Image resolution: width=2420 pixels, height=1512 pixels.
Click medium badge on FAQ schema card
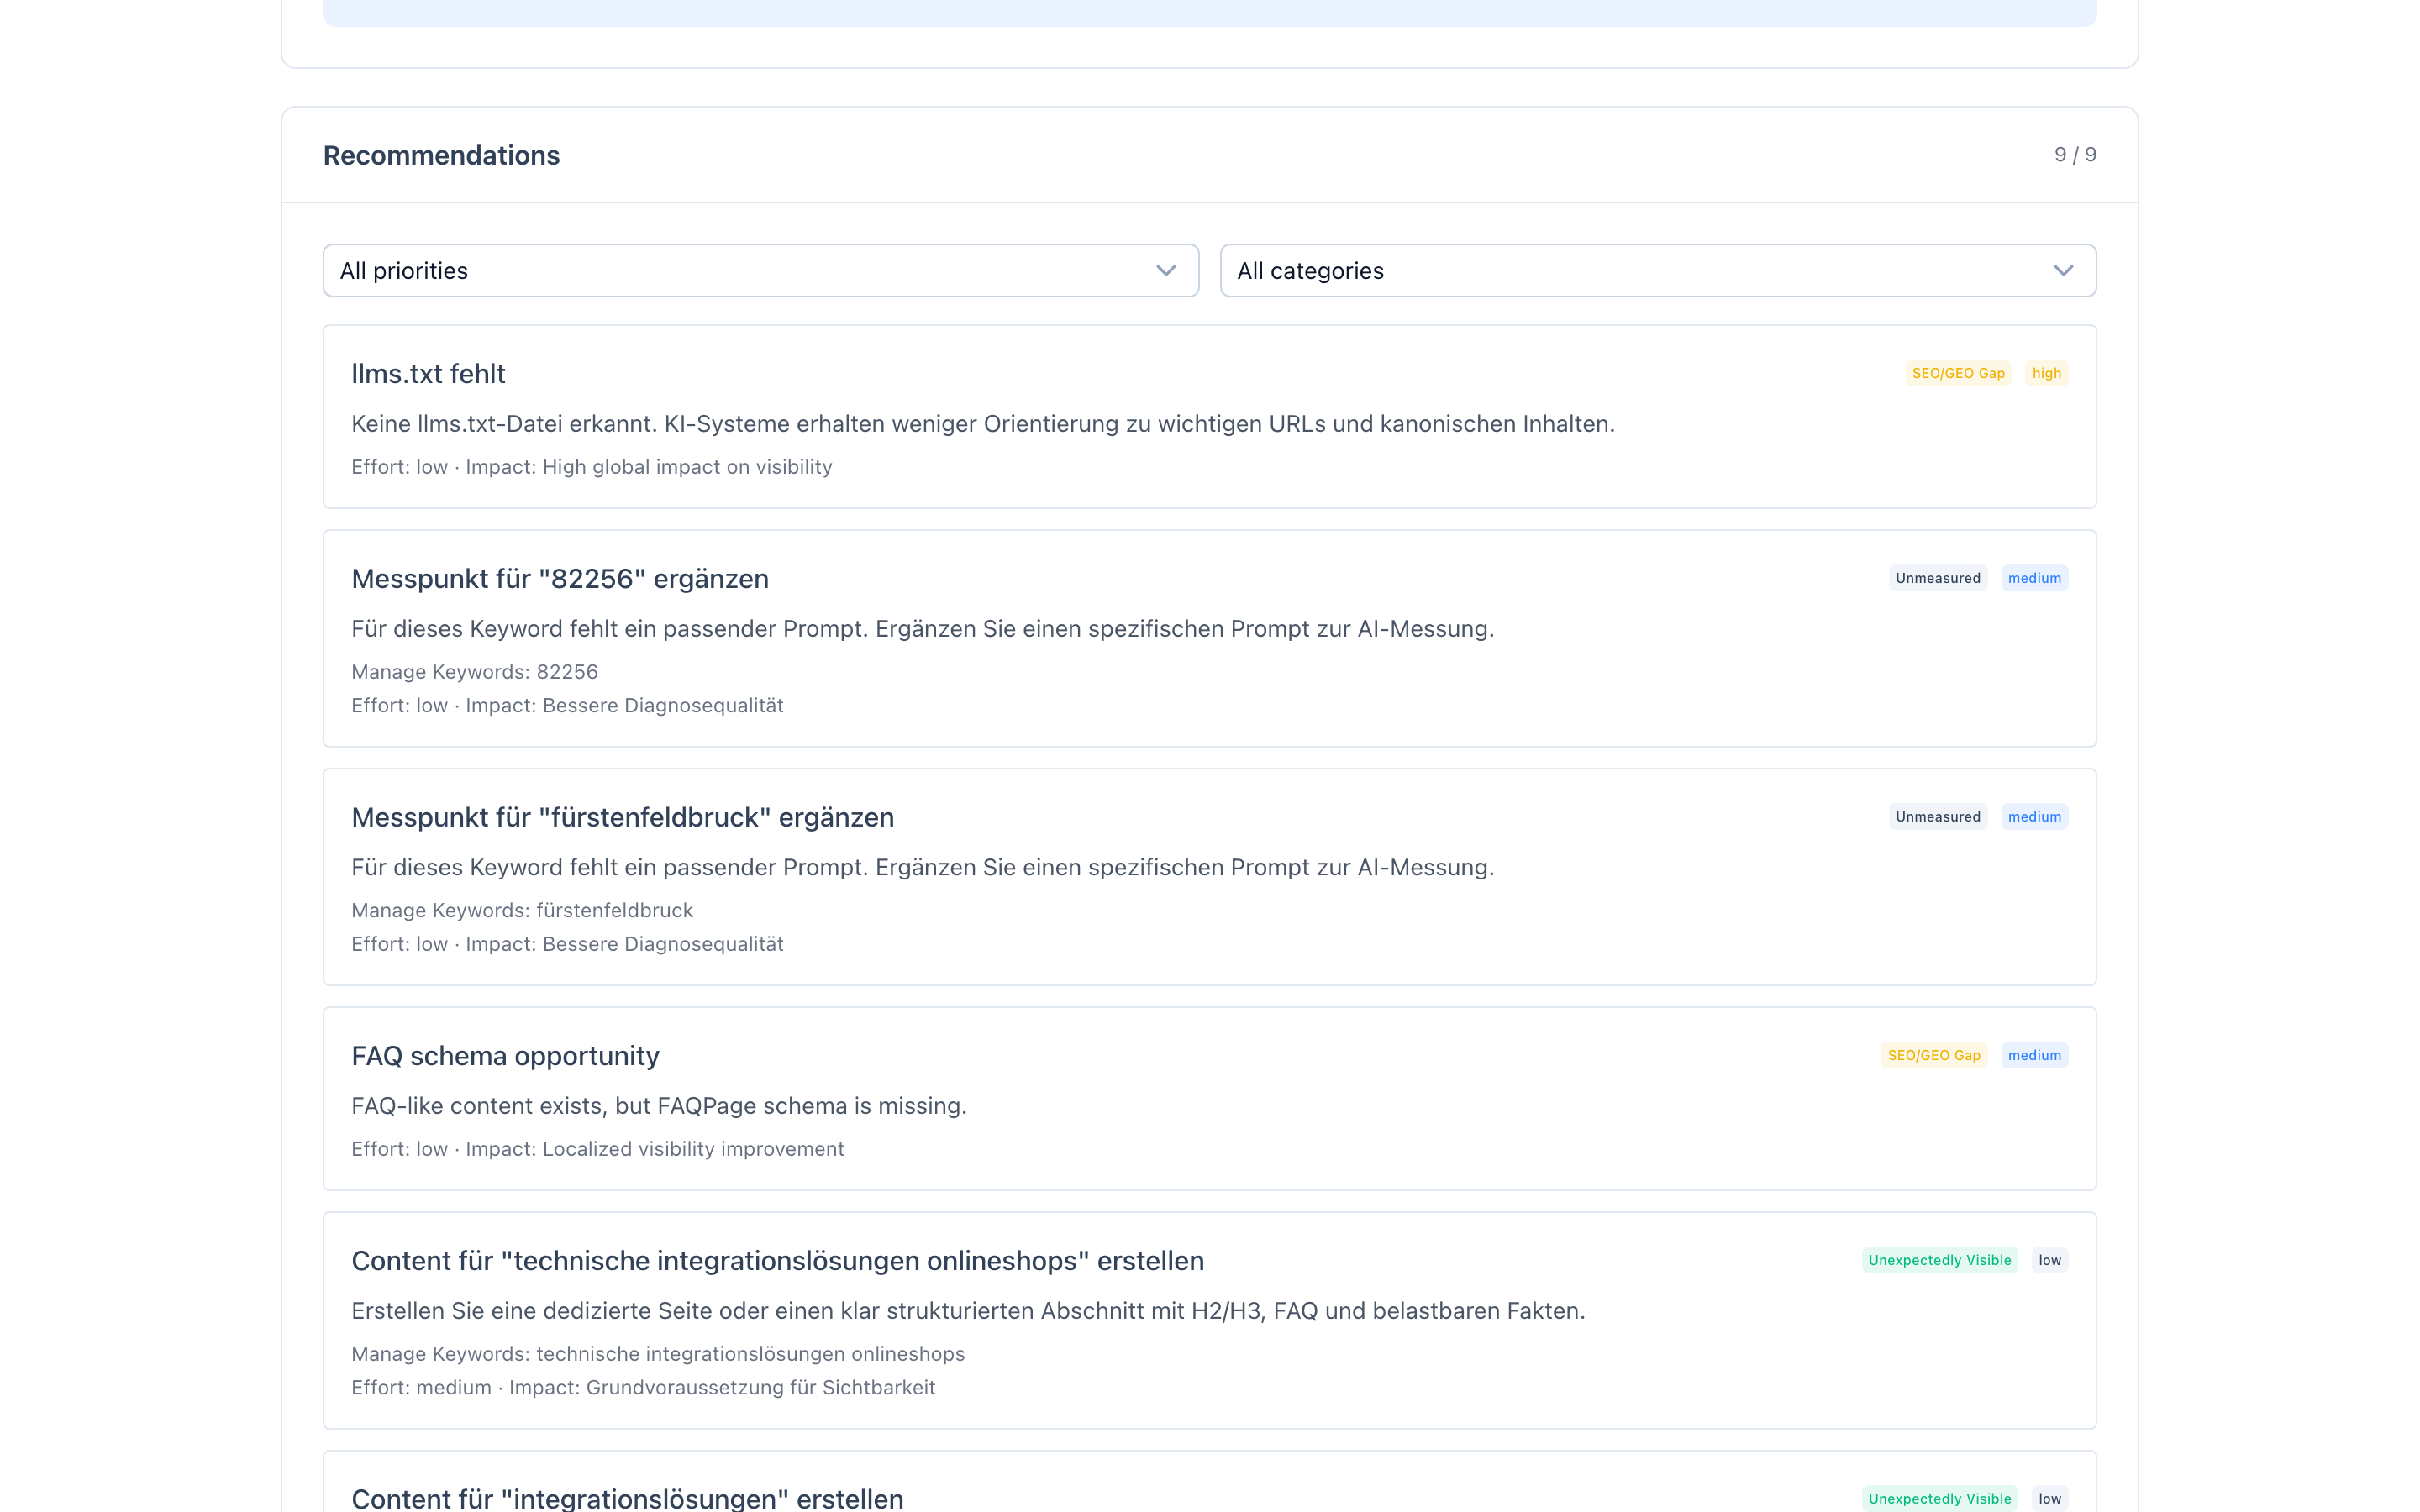2034,1055
